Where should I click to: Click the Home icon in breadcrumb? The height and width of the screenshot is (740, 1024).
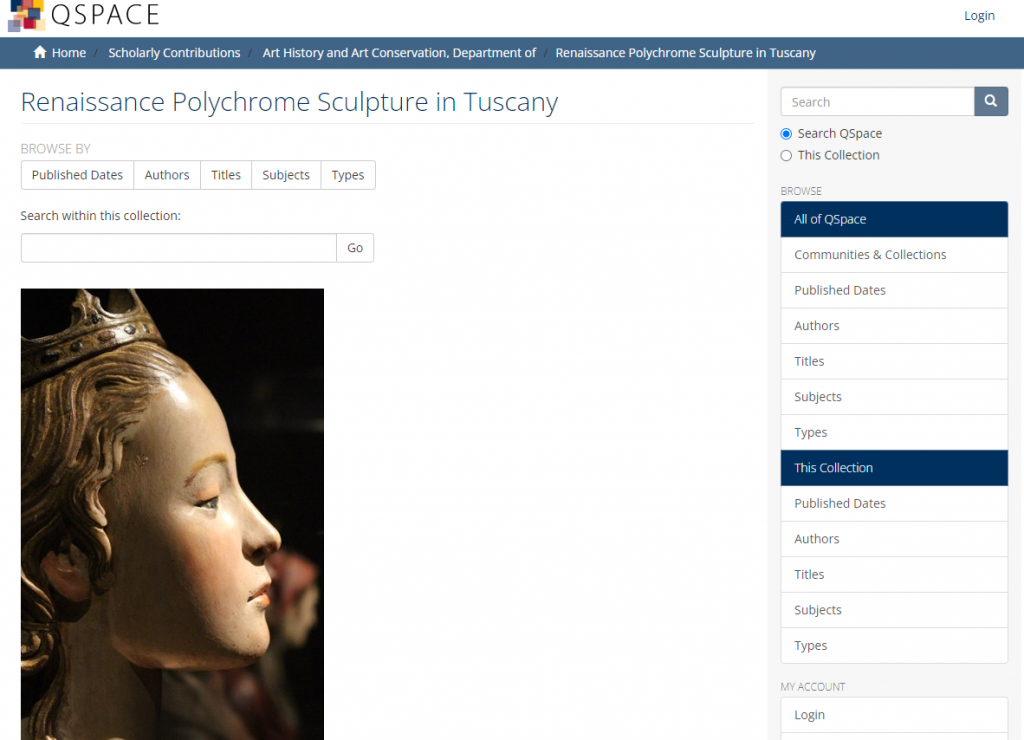(40, 53)
